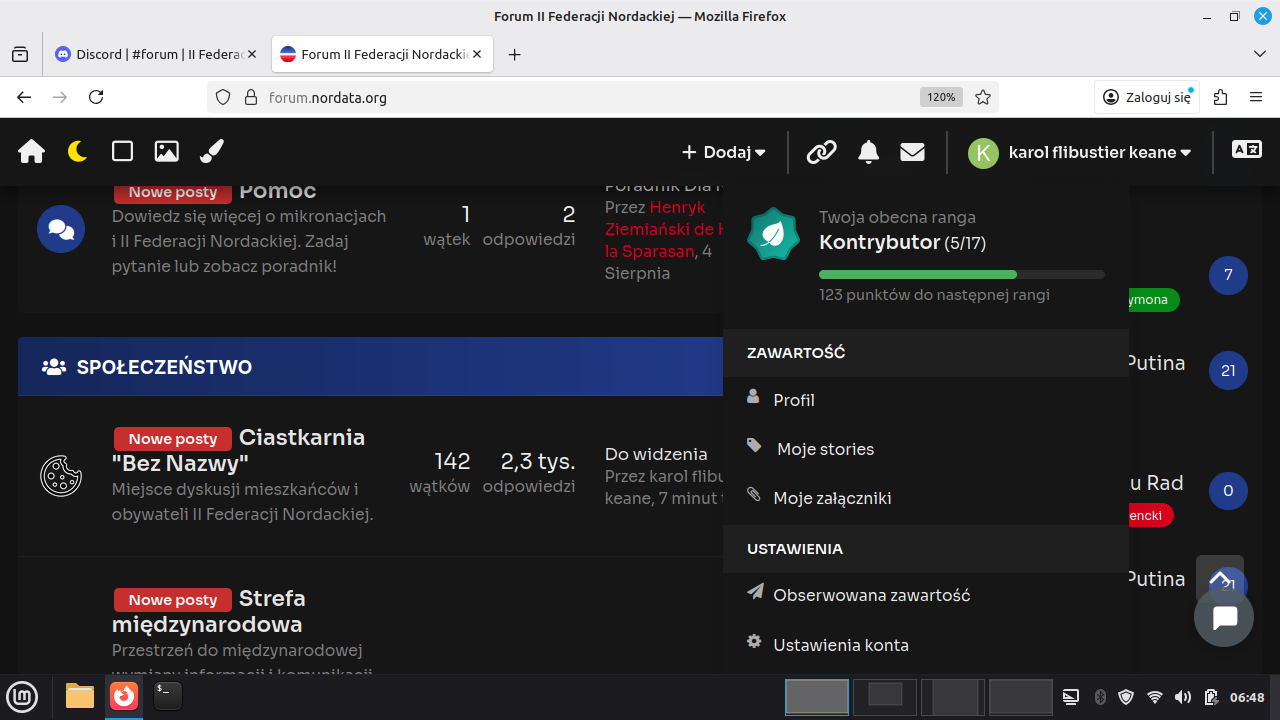Image resolution: width=1280 pixels, height=720 pixels.
Task: Open the Firefox extensions icon
Action: (x=1220, y=97)
